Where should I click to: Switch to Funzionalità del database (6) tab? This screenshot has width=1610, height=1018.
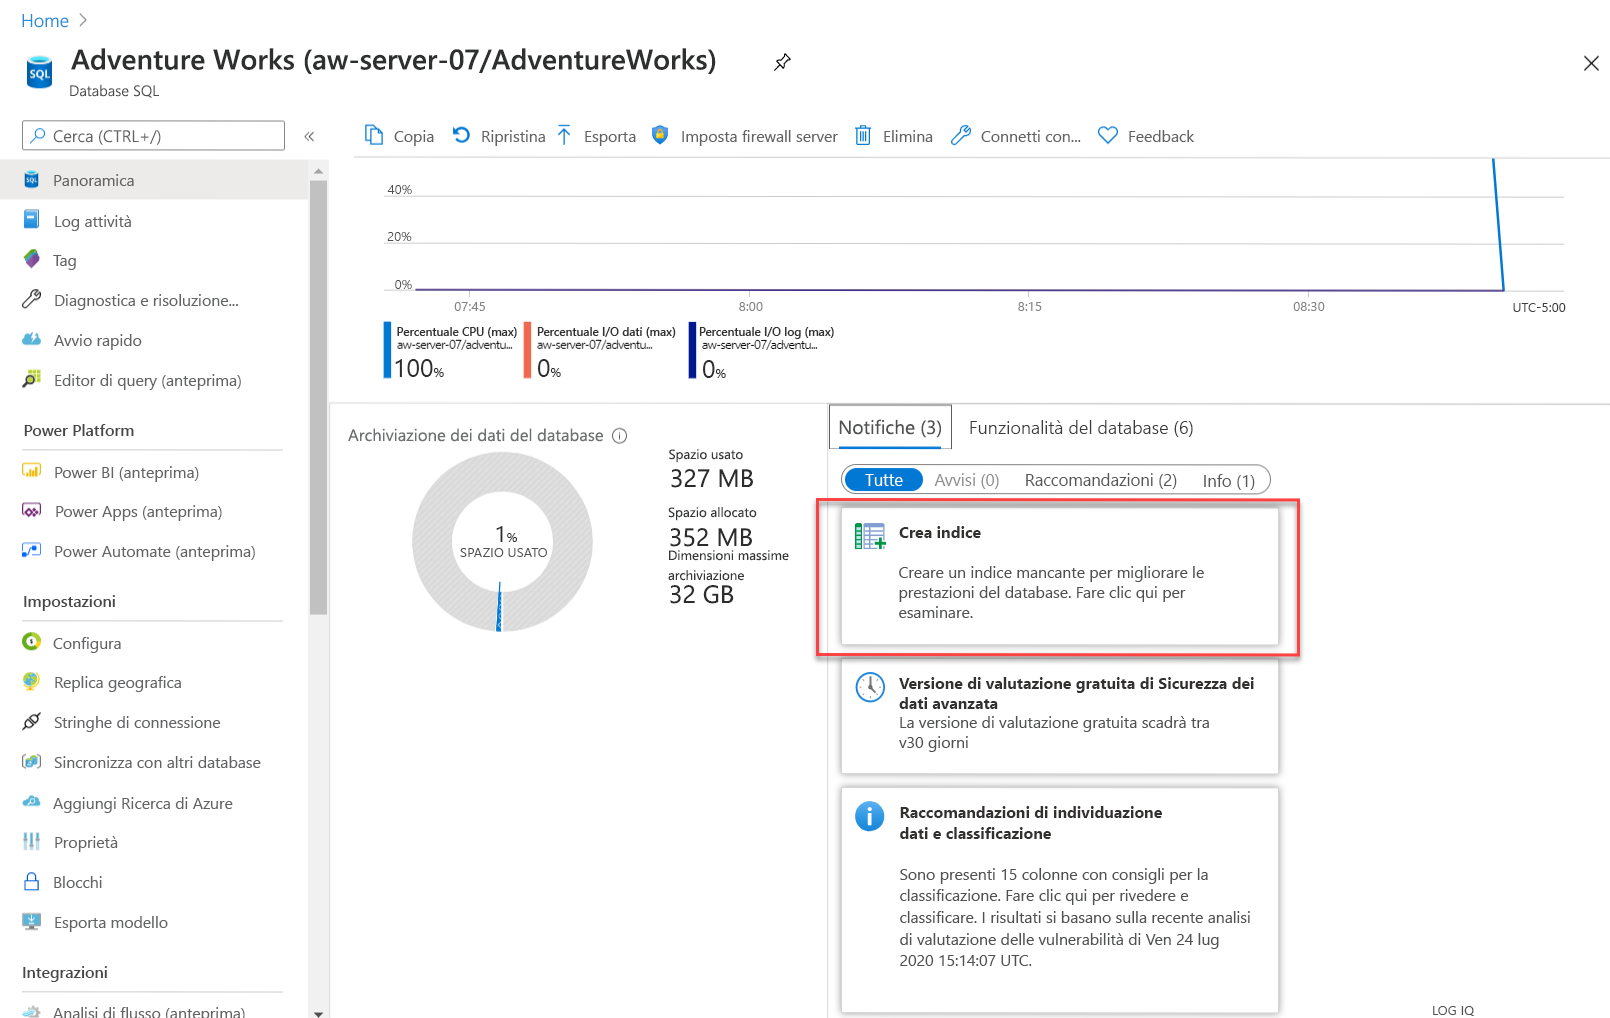[x=1081, y=428]
